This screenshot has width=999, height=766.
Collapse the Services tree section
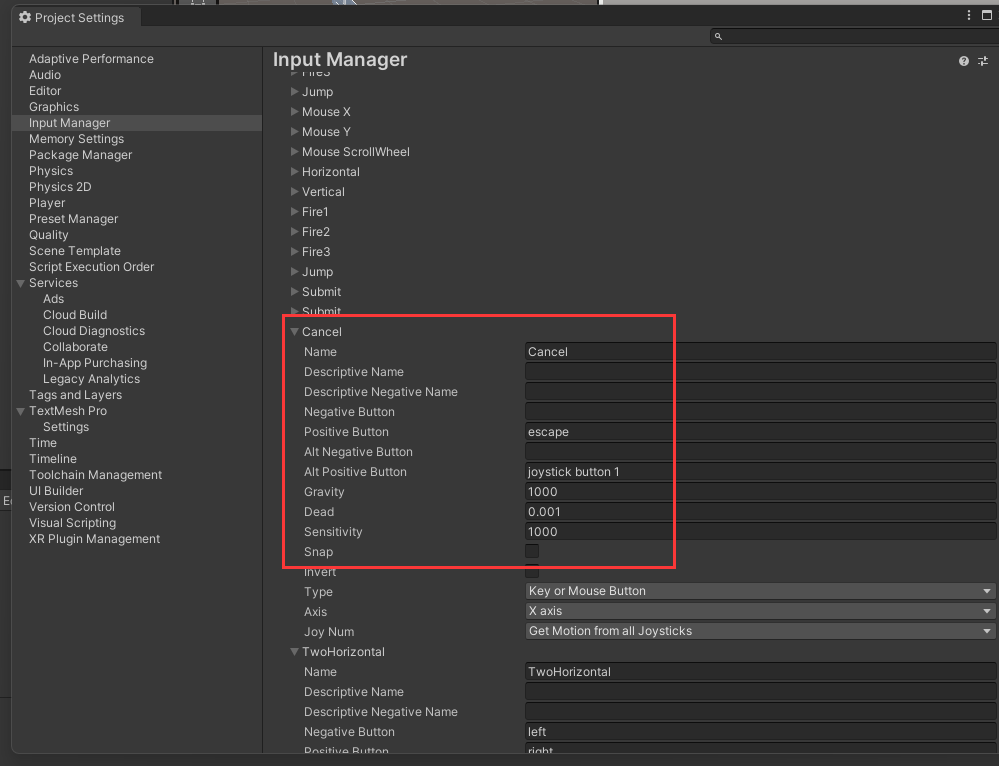pyautogui.click(x=21, y=283)
